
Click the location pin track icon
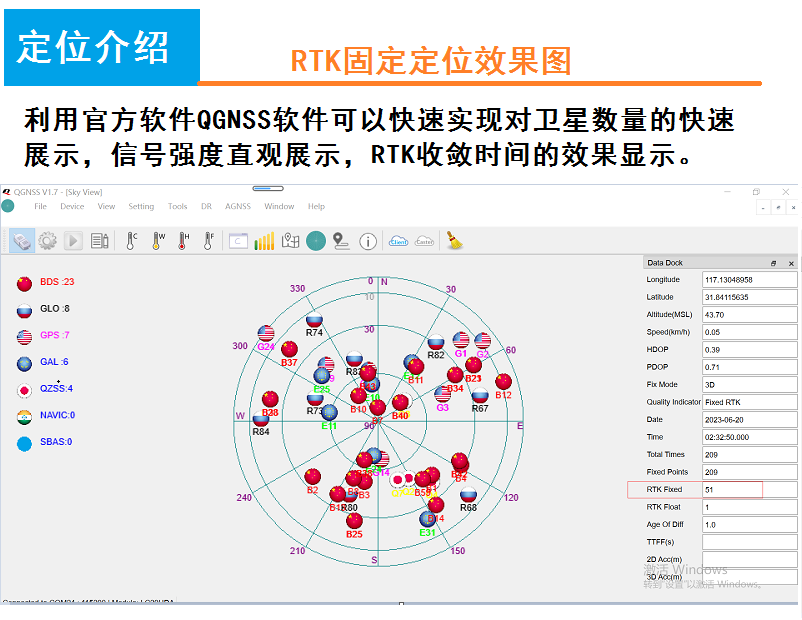[341, 241]
